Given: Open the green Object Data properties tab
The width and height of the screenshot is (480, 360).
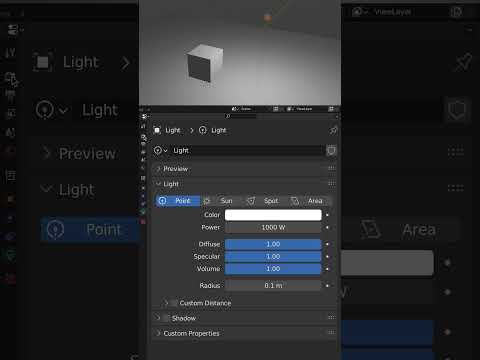Looking at the screenshot, I should 143,212.
